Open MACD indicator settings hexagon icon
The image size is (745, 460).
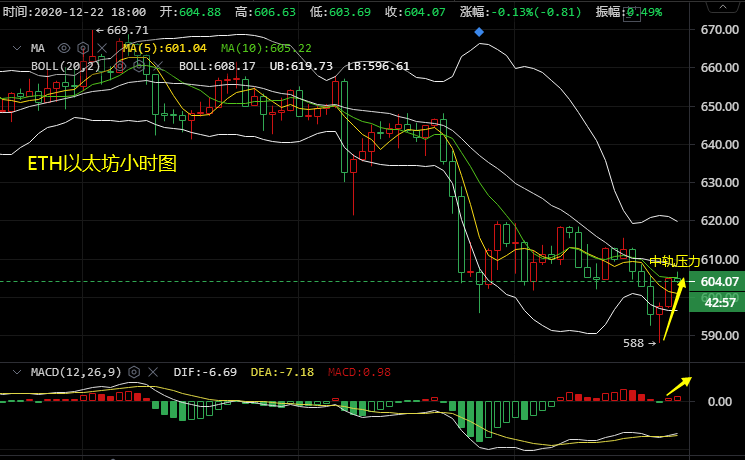[134, 372]
